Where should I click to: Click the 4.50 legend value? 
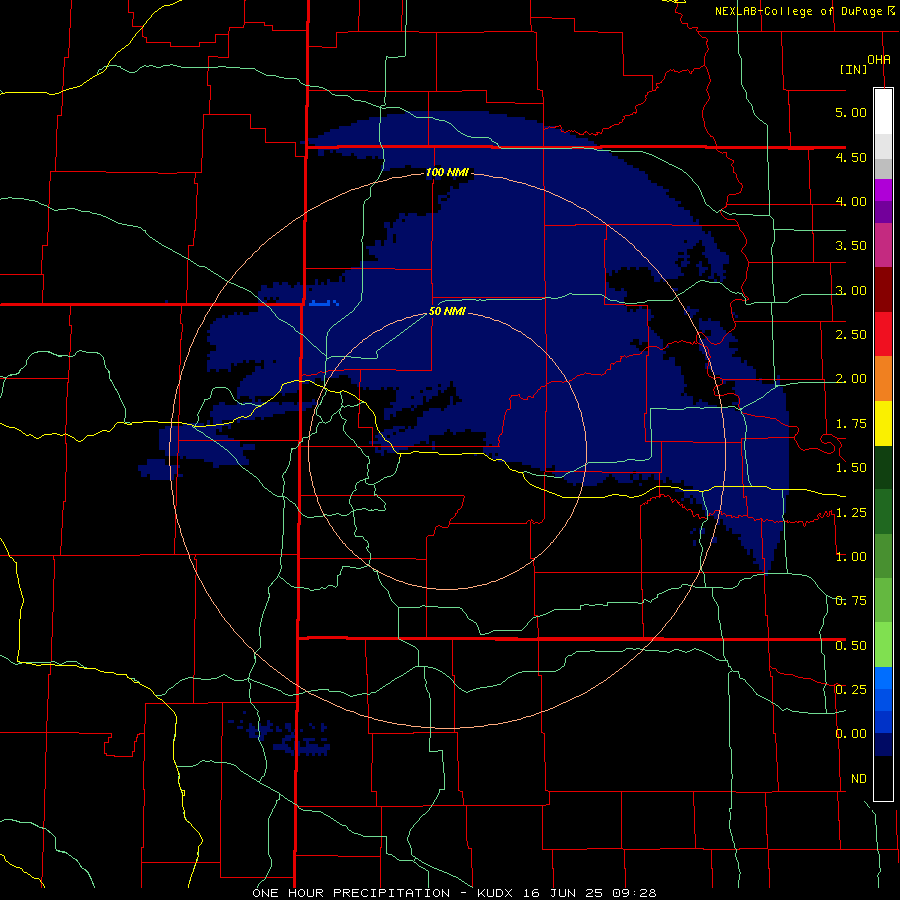tap(851, 157)
